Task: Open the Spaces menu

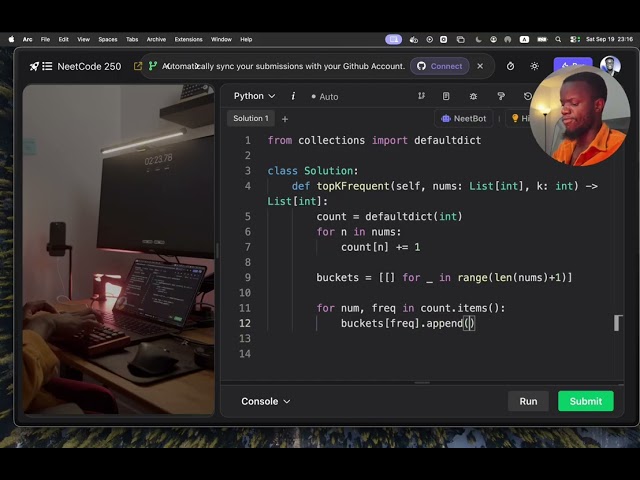Action: click(108, 40)
